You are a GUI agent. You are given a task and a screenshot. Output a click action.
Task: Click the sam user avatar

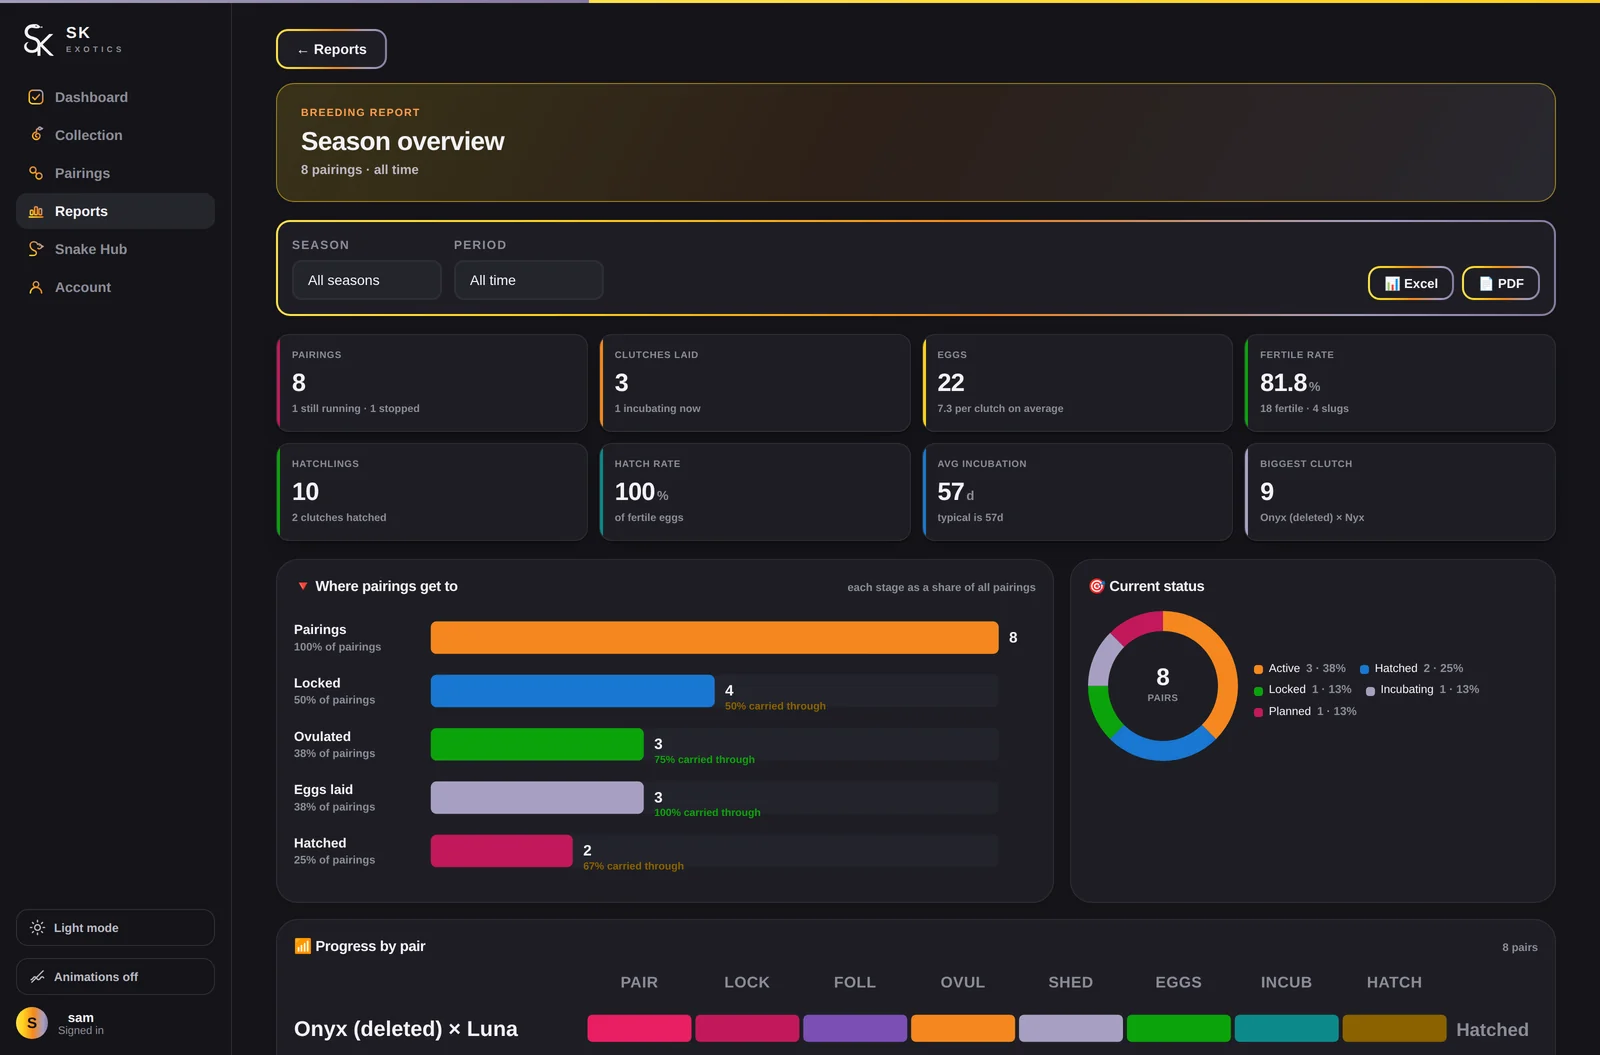click(32, 1023)
